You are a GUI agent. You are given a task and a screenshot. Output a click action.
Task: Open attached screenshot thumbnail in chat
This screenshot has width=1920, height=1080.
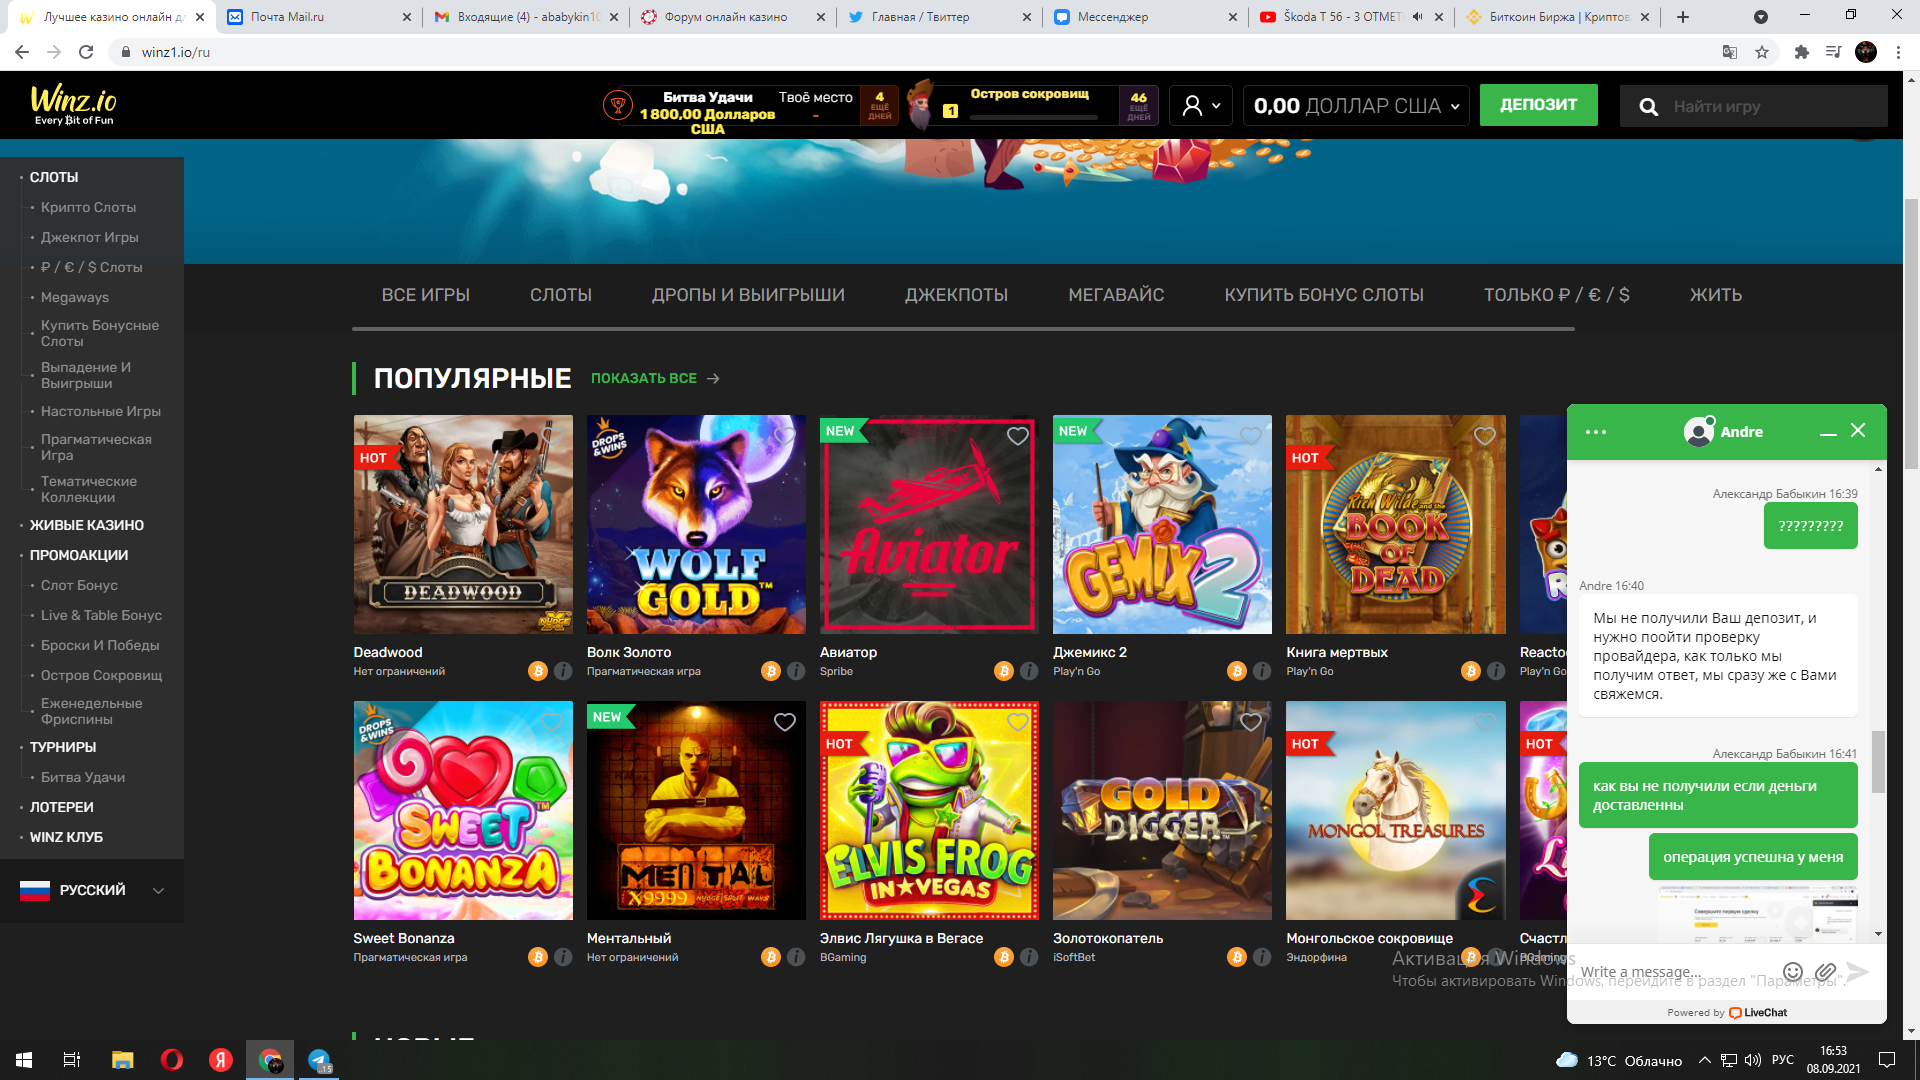coord(1757,913)
